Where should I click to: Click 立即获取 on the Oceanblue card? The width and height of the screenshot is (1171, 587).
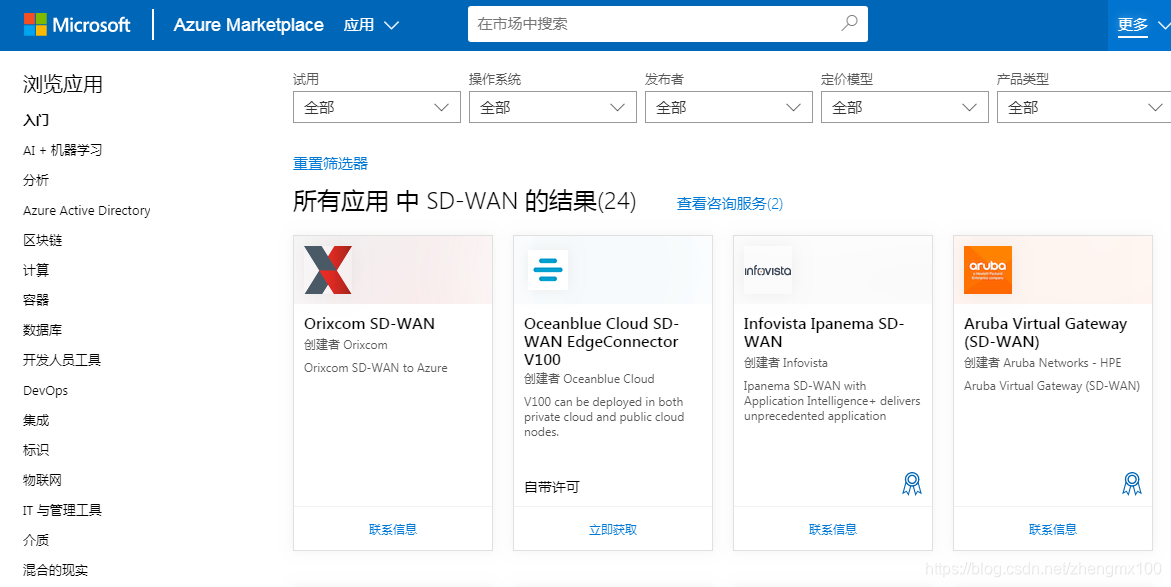click(612, 529)
